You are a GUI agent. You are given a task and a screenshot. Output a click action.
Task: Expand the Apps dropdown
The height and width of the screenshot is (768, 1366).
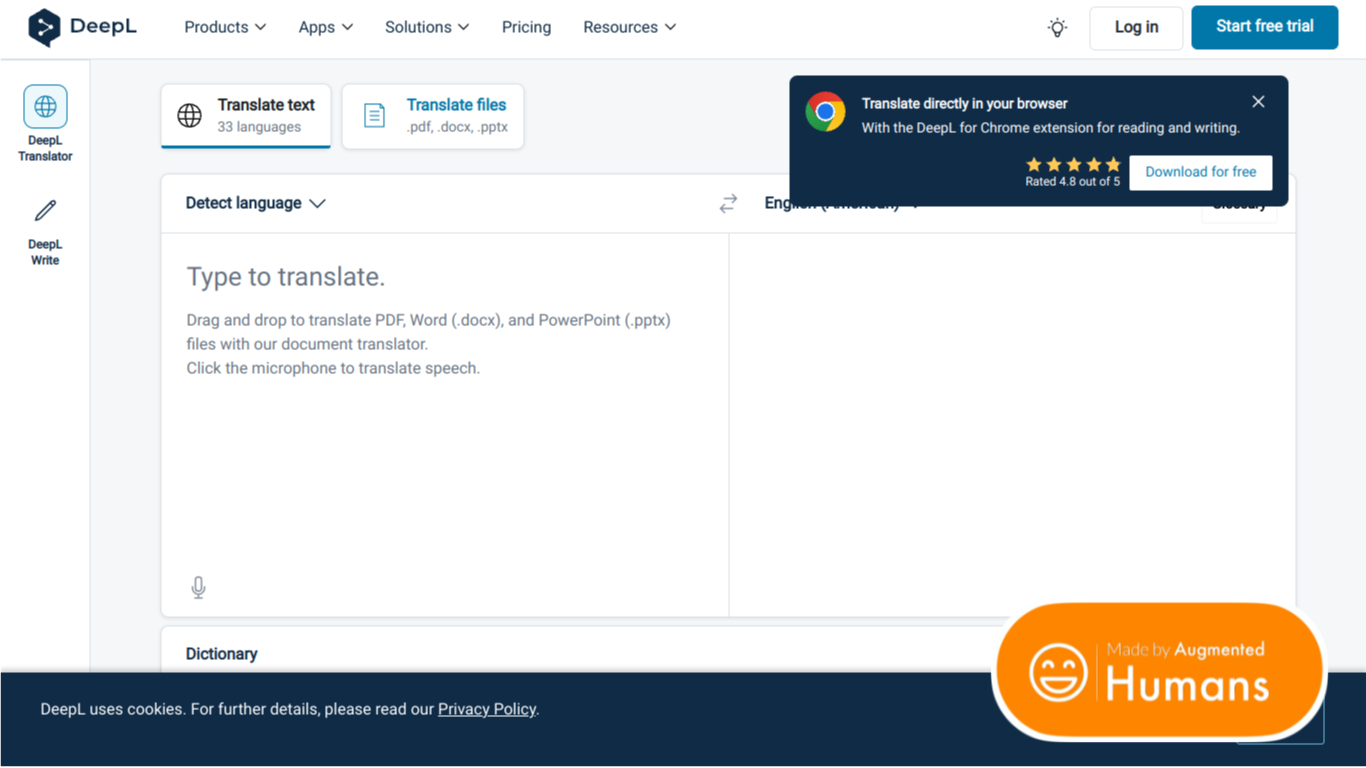click(x=326, y=27)
